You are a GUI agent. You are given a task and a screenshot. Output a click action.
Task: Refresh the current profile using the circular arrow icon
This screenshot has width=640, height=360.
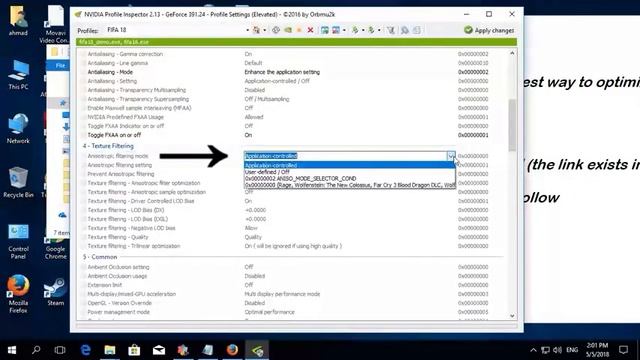(276, 30)
